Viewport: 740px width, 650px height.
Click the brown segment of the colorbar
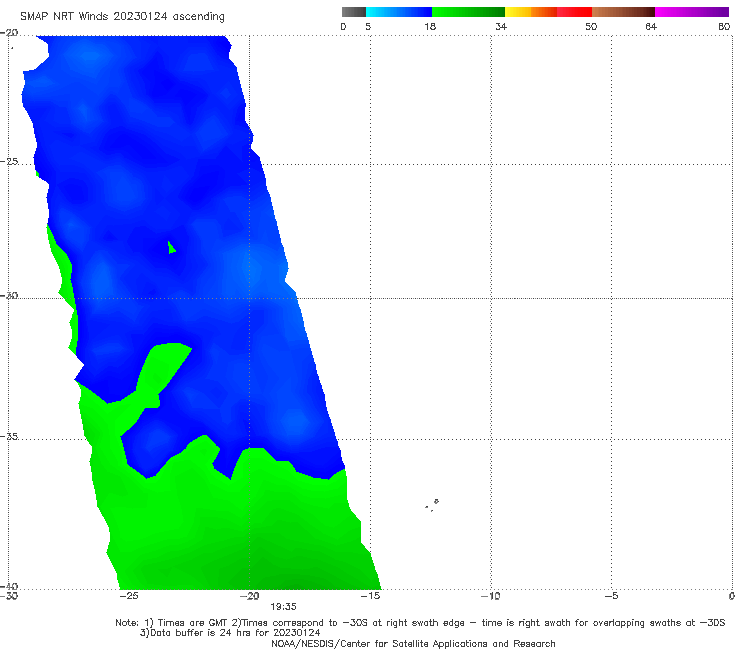(x=623, y=12)
